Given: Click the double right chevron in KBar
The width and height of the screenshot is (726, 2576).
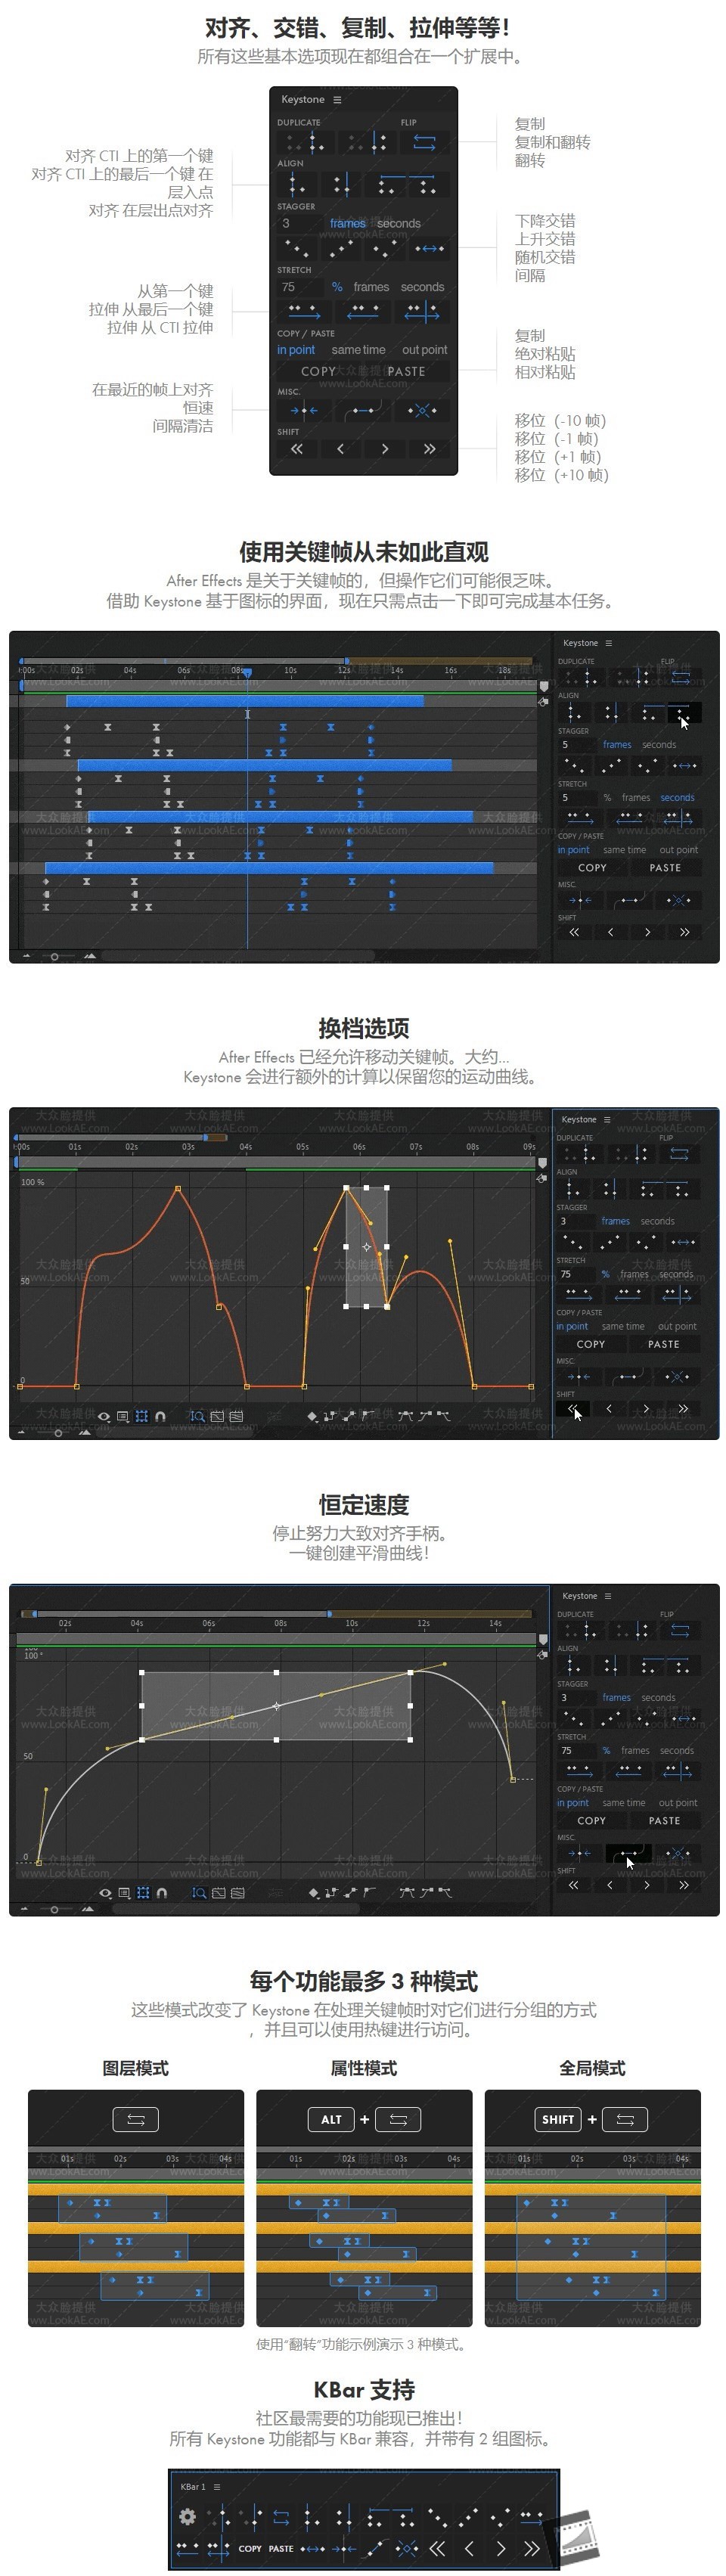Looking at the screenshot, I should [x=531, y=2548].
